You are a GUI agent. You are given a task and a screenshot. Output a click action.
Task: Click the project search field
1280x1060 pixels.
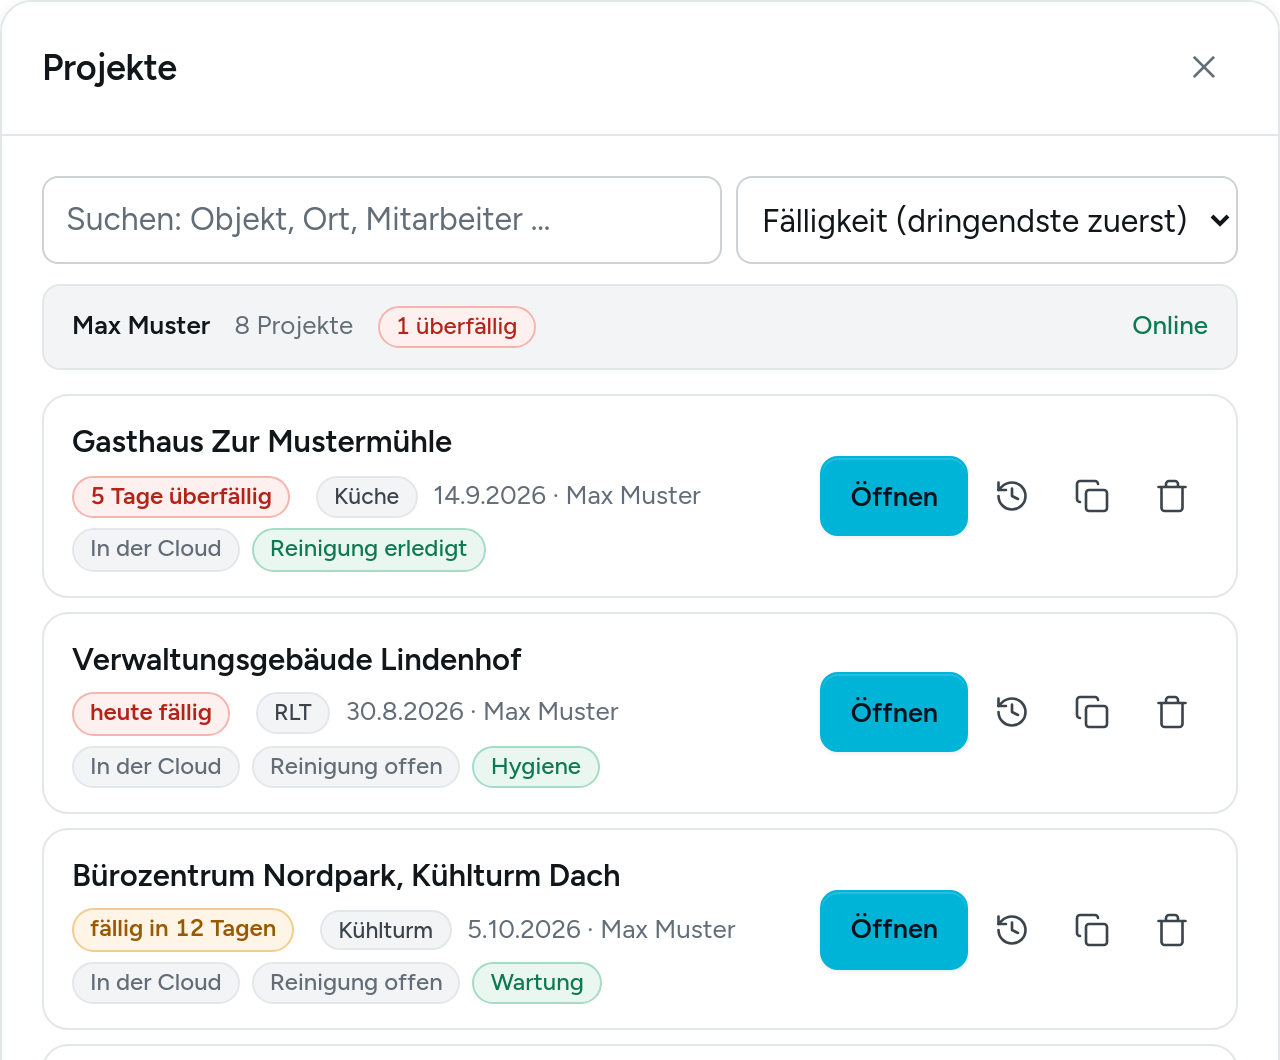click(x=382, y=220)
